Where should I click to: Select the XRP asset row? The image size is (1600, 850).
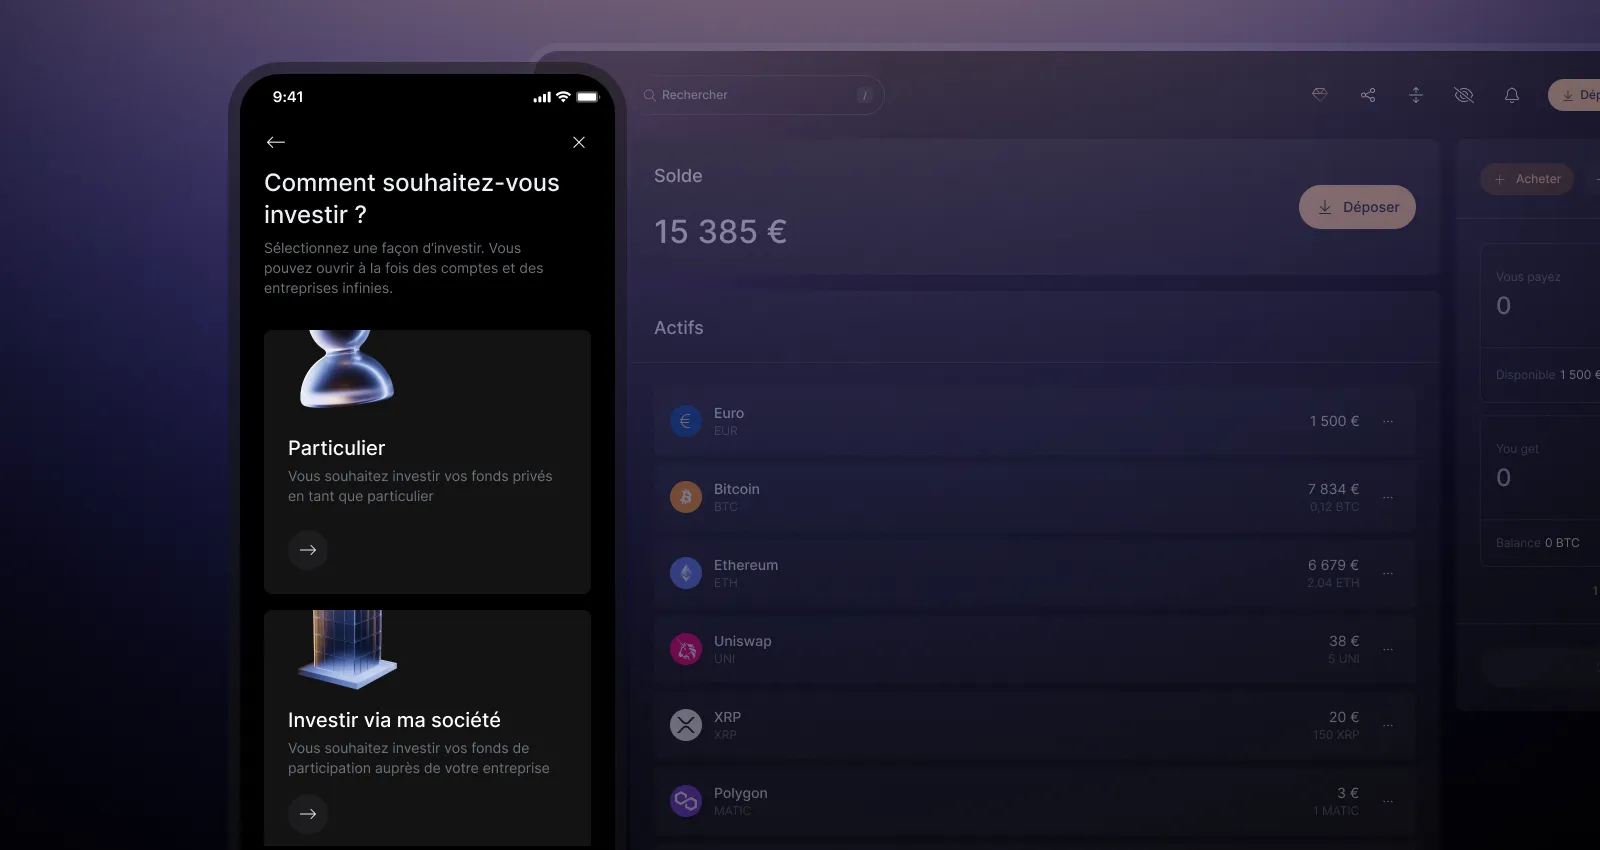click(x=1035, y=725)
